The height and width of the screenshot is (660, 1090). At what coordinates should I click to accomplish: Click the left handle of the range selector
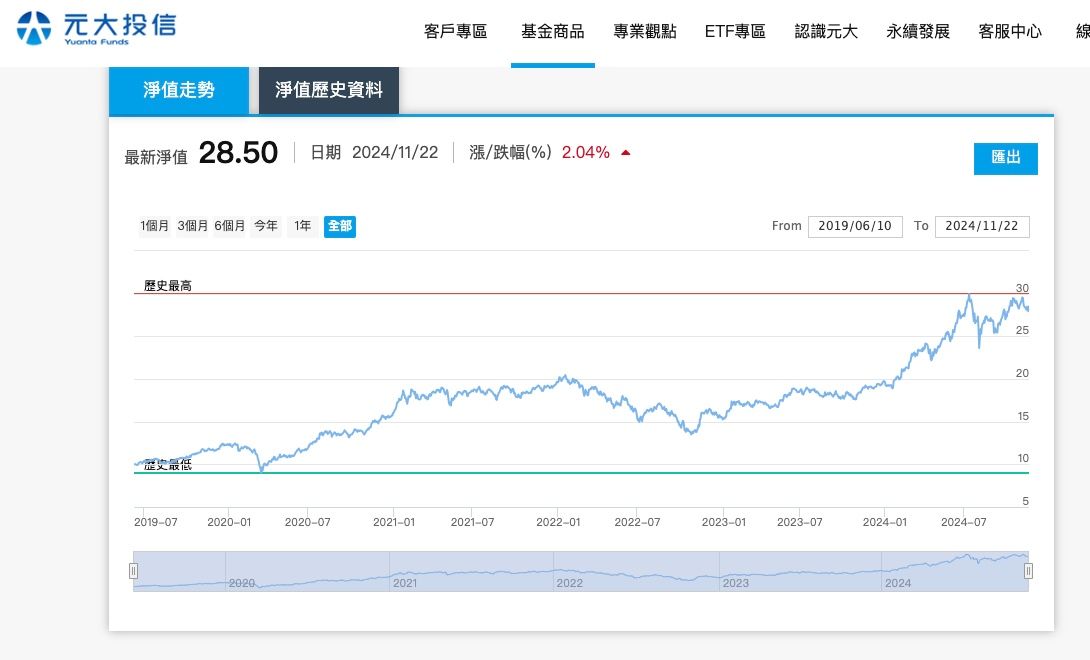point(133,570)
